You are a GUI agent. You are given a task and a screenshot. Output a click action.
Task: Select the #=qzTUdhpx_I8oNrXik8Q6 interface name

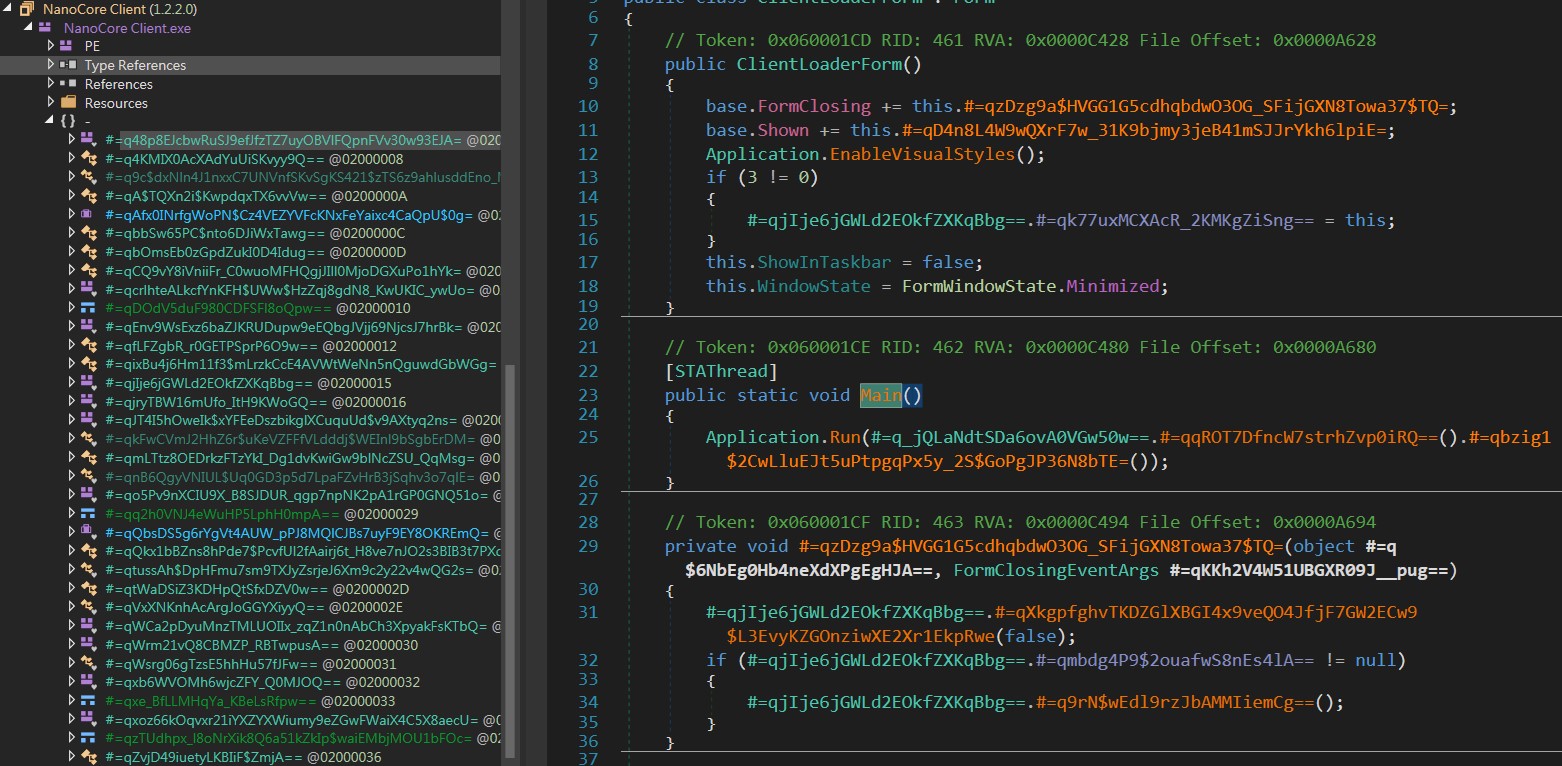[x=288, y=738]
